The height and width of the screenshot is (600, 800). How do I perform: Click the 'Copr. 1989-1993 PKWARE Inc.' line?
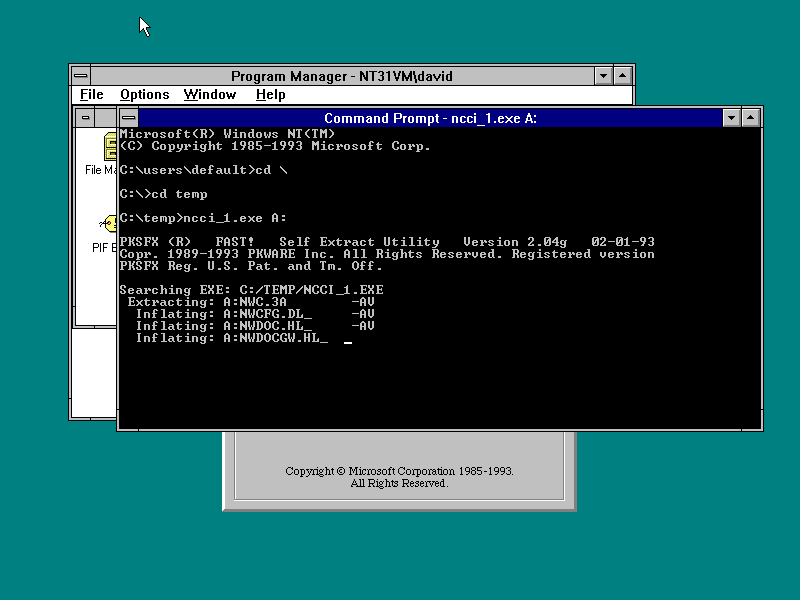(387, 254)
